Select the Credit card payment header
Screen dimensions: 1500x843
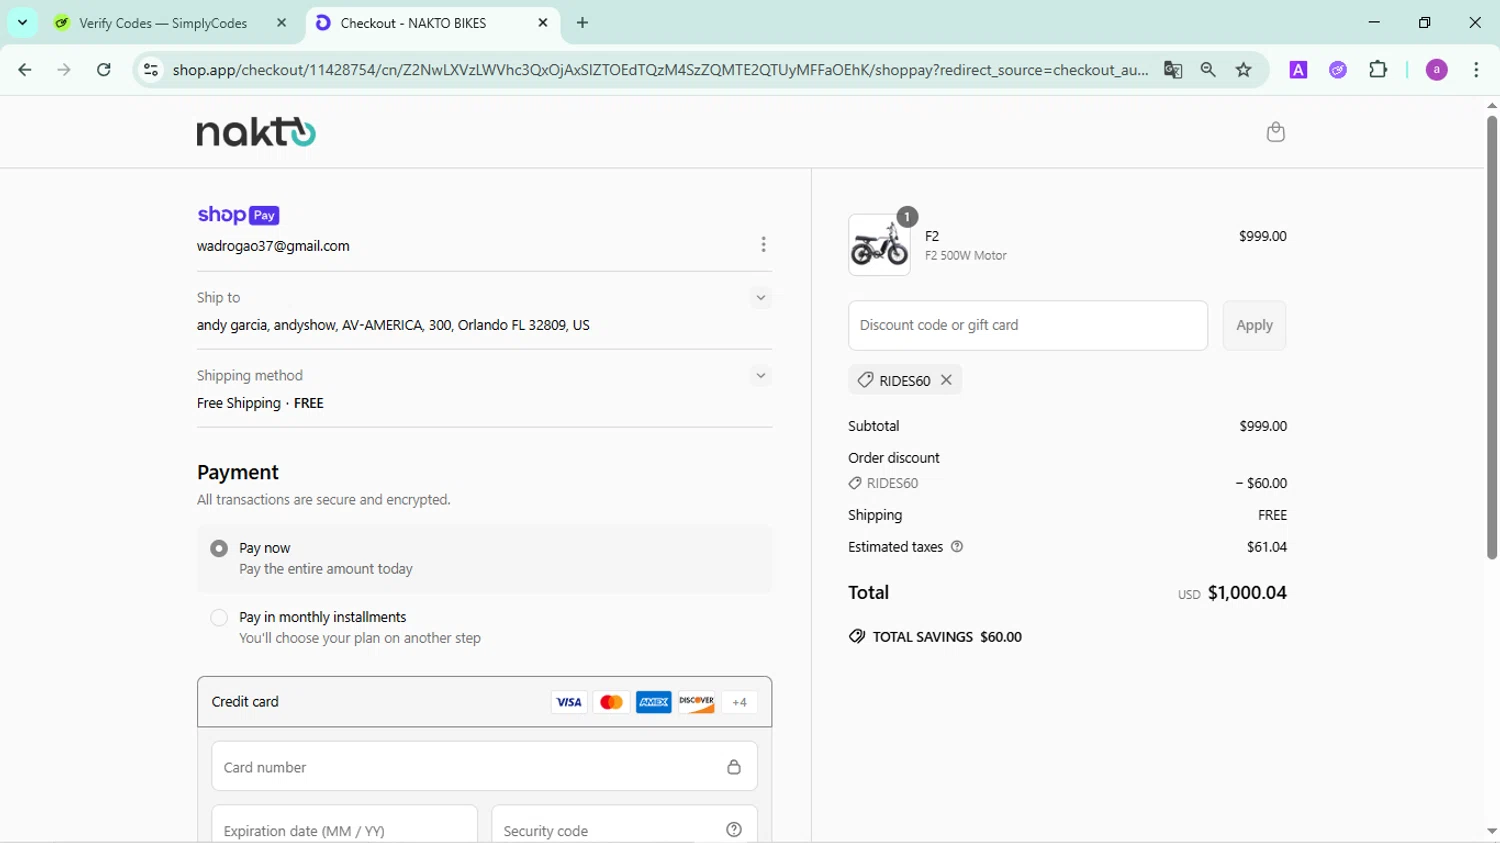pos(484,702)
